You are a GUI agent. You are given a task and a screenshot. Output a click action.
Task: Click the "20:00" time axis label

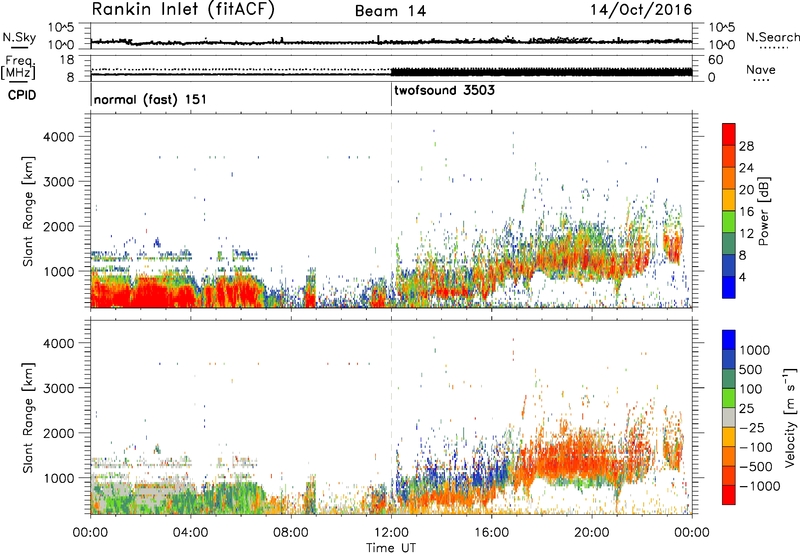(x=592, y=533)
